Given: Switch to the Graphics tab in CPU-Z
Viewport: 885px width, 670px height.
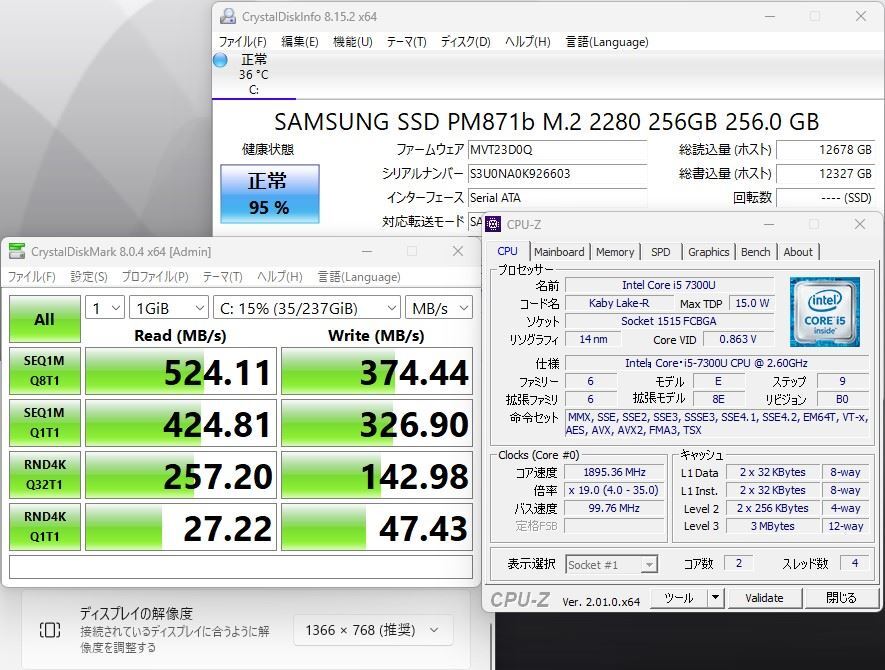Looking at the screenshot, I should pyautogui.click(x=708, y=252).
